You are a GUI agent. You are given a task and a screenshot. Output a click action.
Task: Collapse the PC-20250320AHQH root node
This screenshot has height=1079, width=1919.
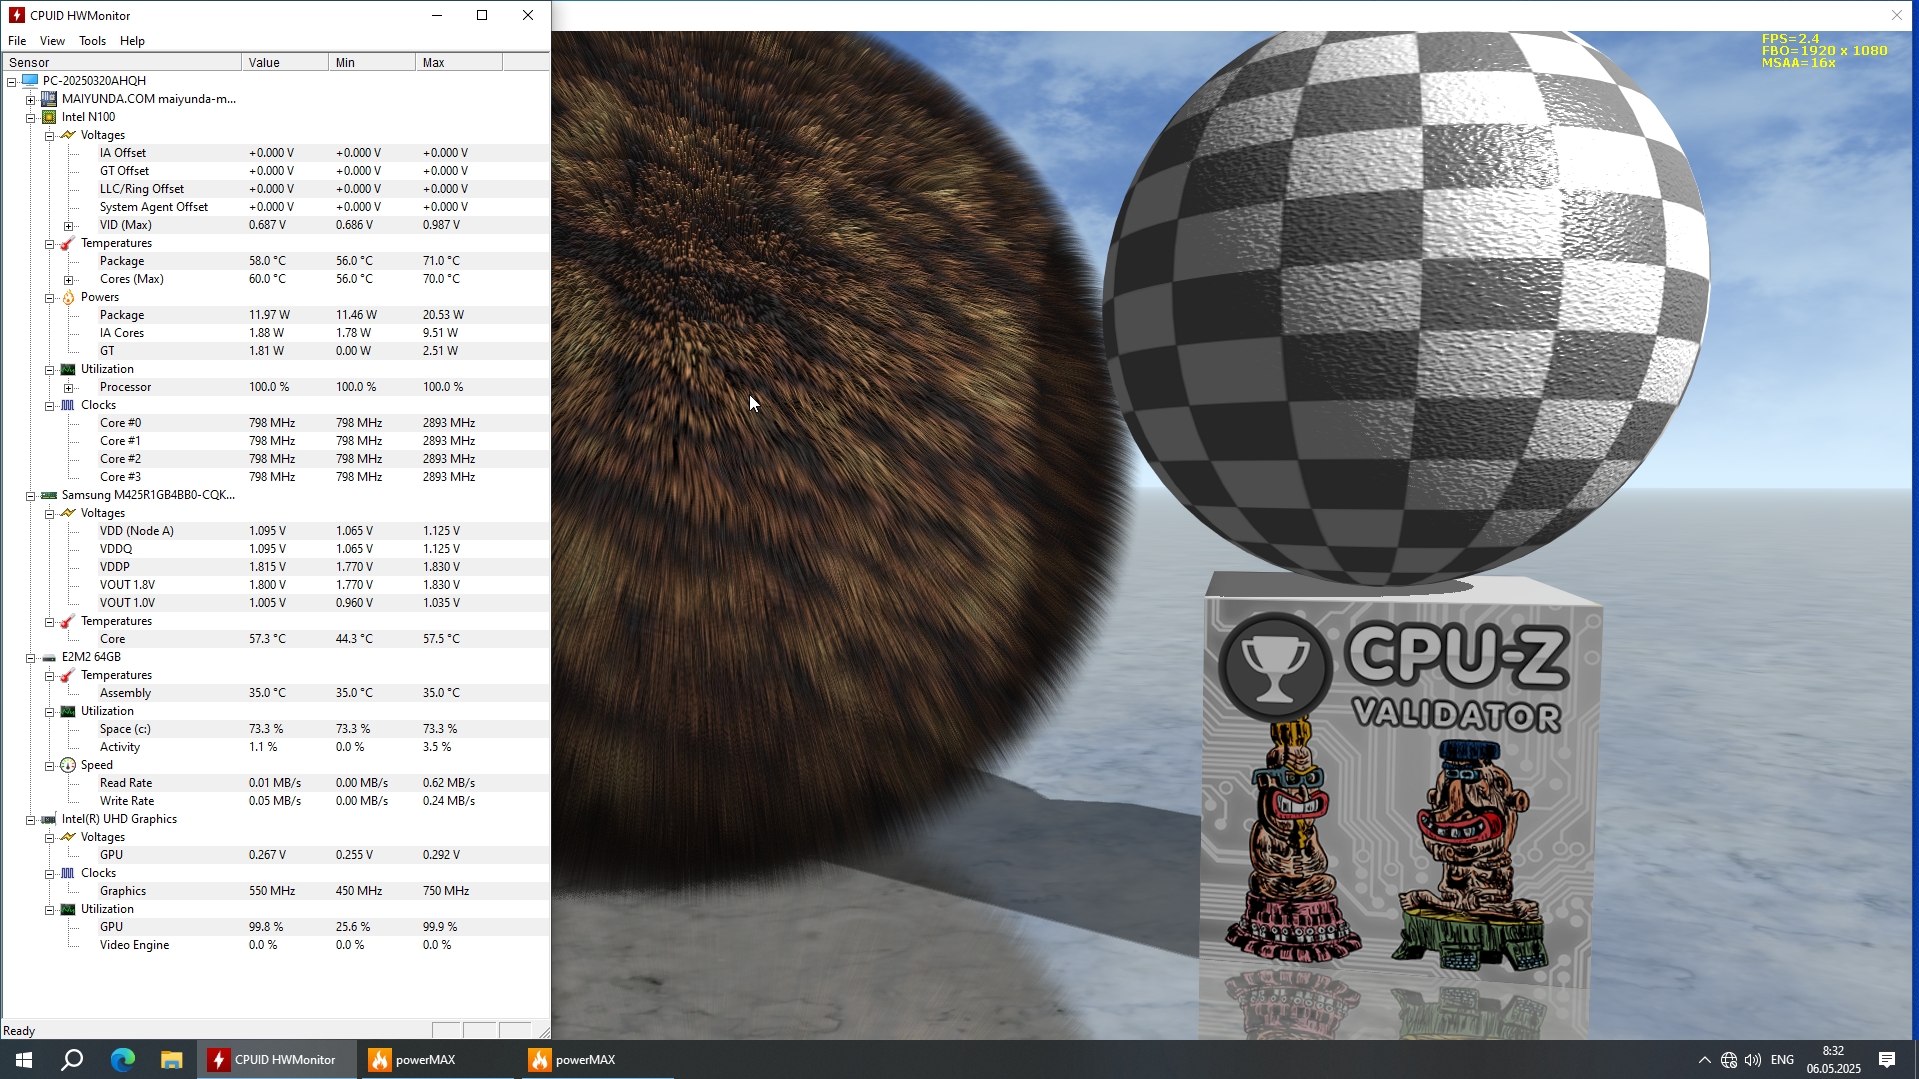12,82
